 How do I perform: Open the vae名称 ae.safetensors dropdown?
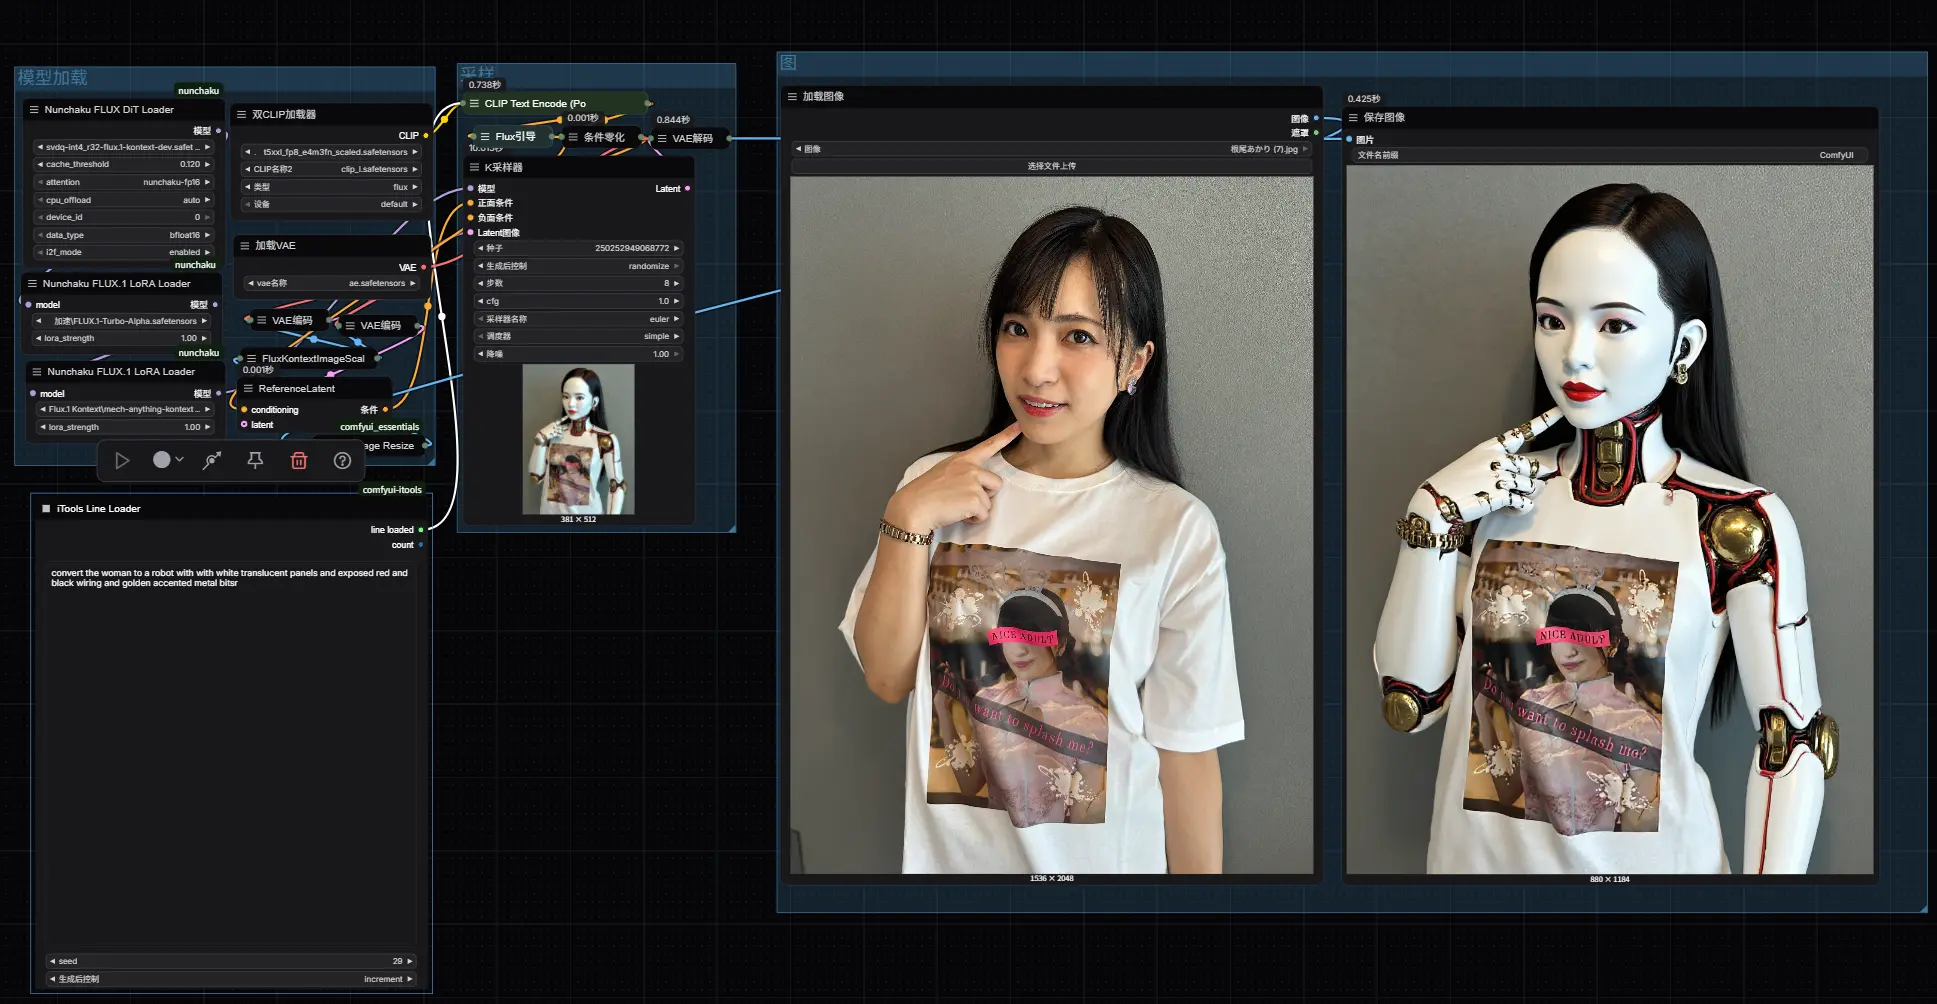(331, 284)
